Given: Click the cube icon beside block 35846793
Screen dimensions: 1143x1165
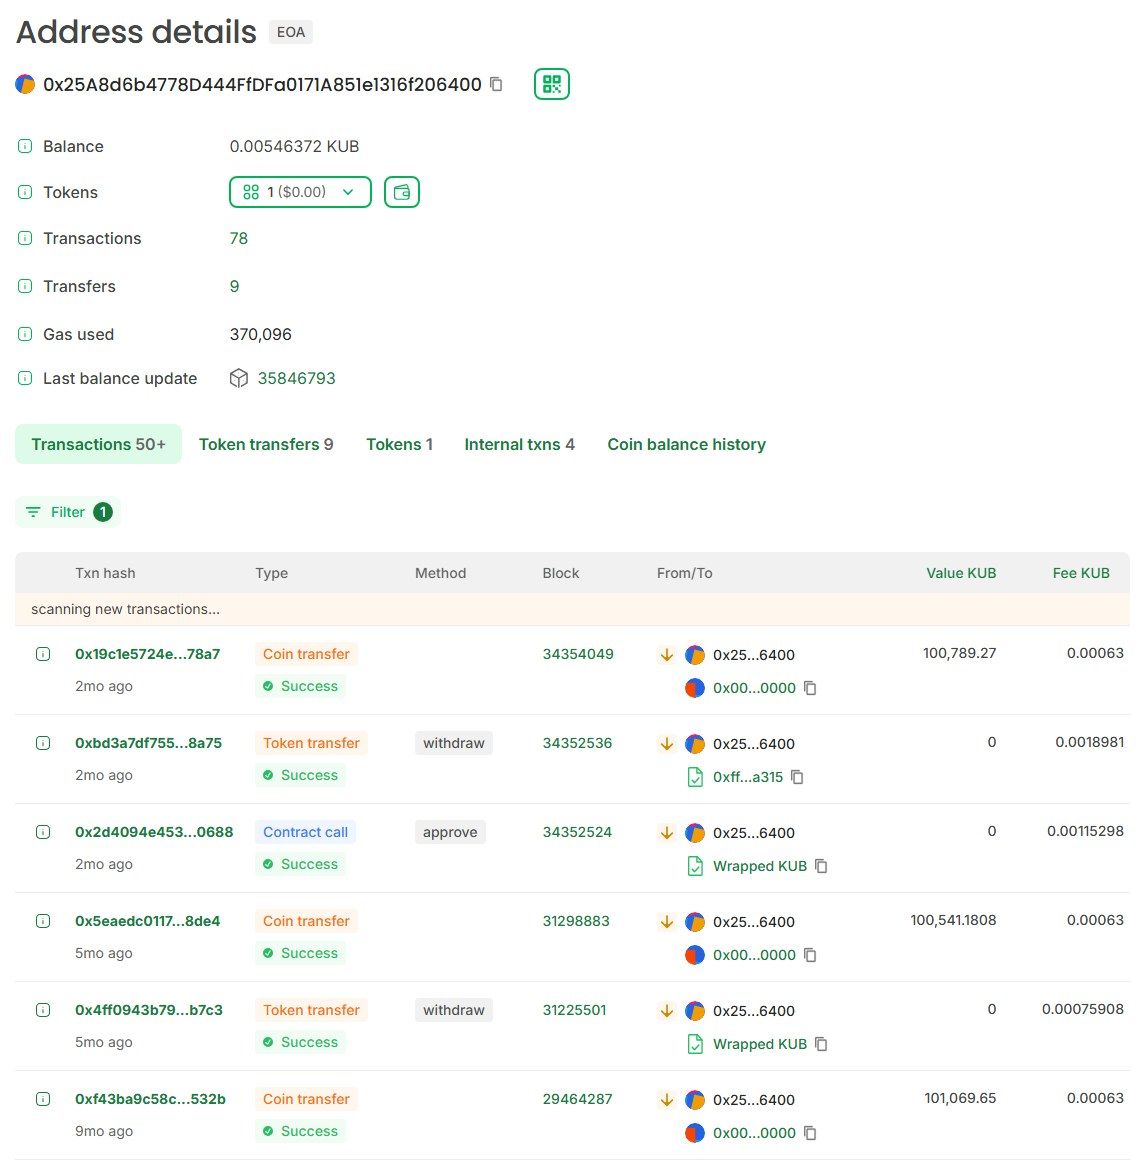Looking at the screenshot, I should tap(239, 378).
